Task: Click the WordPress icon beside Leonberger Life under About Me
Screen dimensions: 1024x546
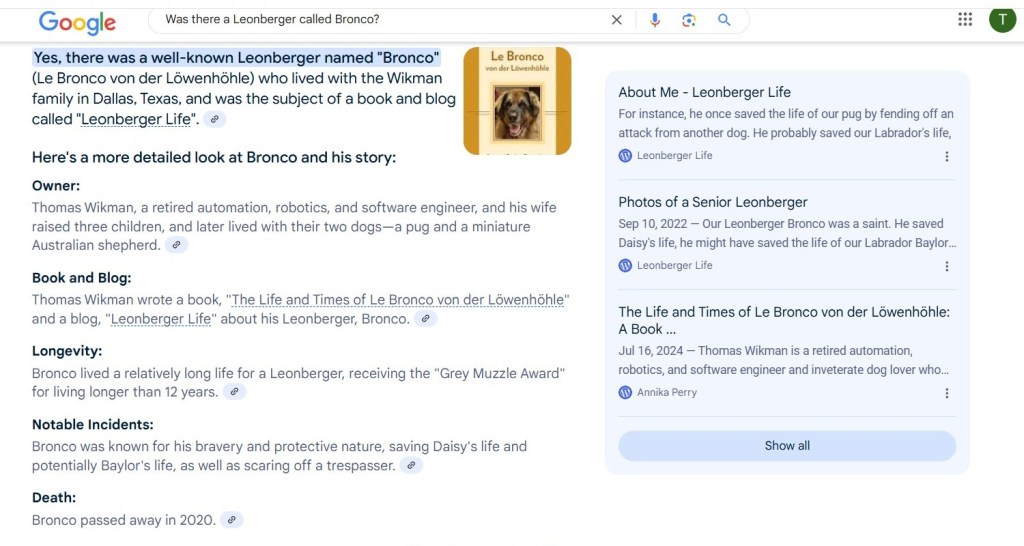Action: click(625, 155)
